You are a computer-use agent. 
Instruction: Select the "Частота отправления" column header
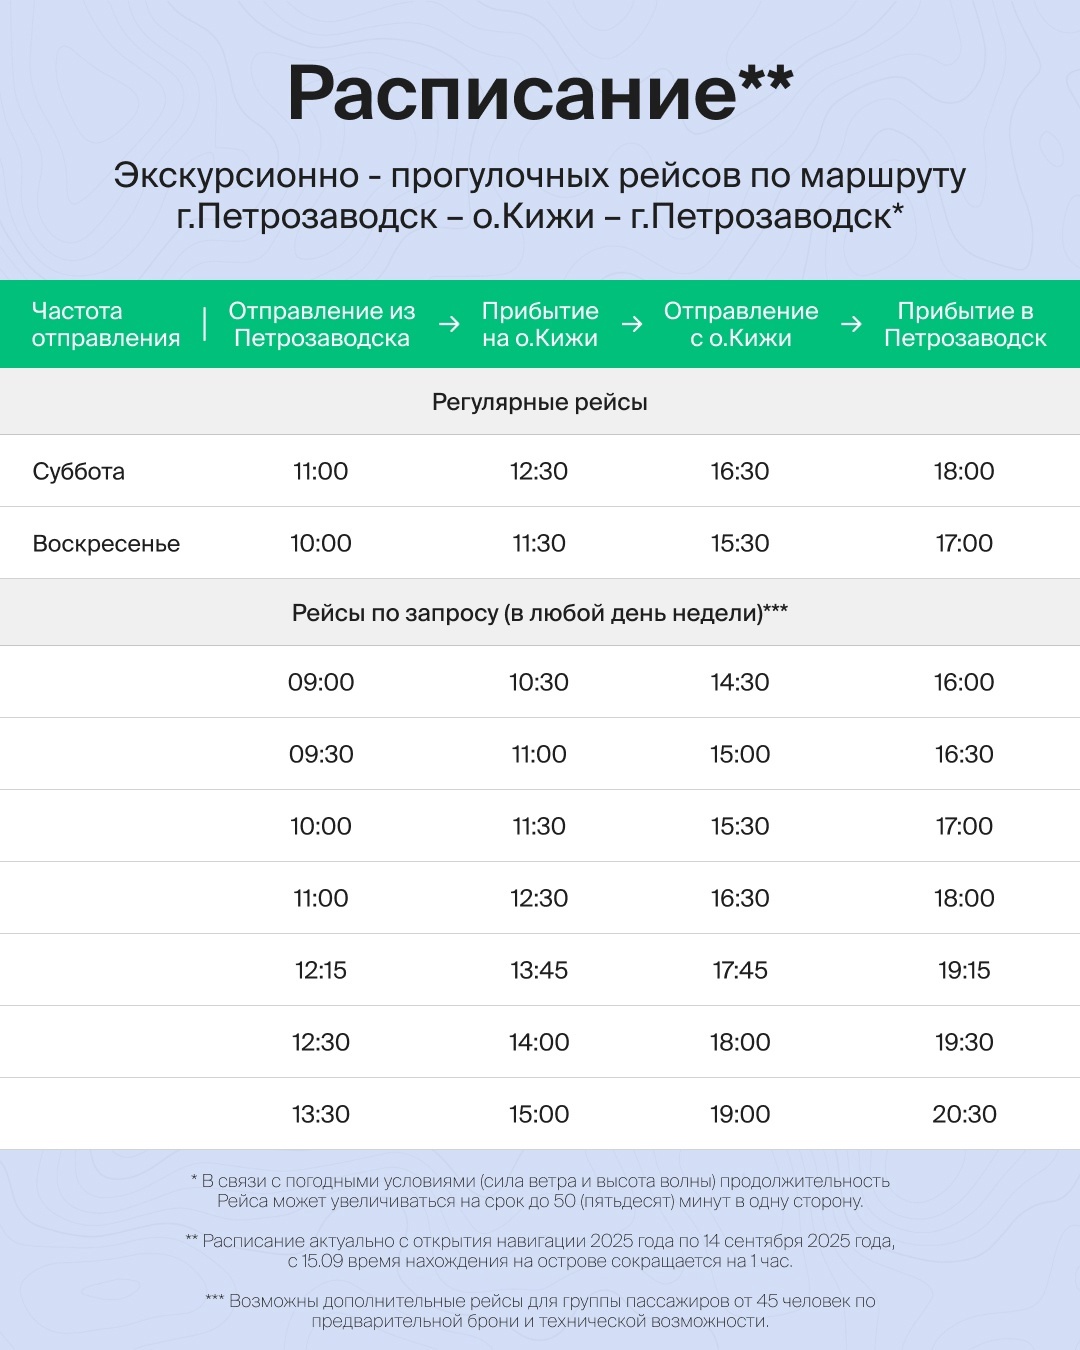point(106,324)
